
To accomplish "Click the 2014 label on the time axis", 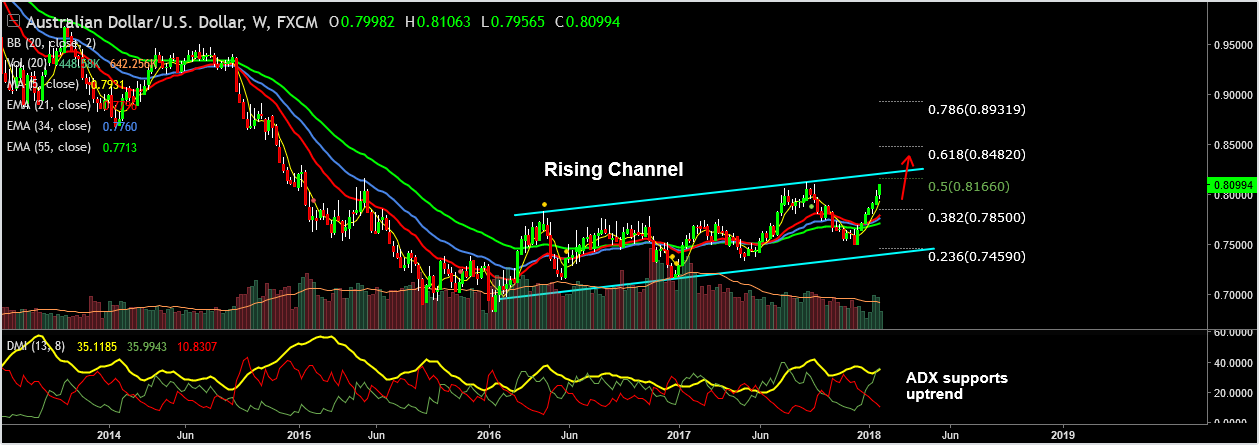I will click(109, 436).
